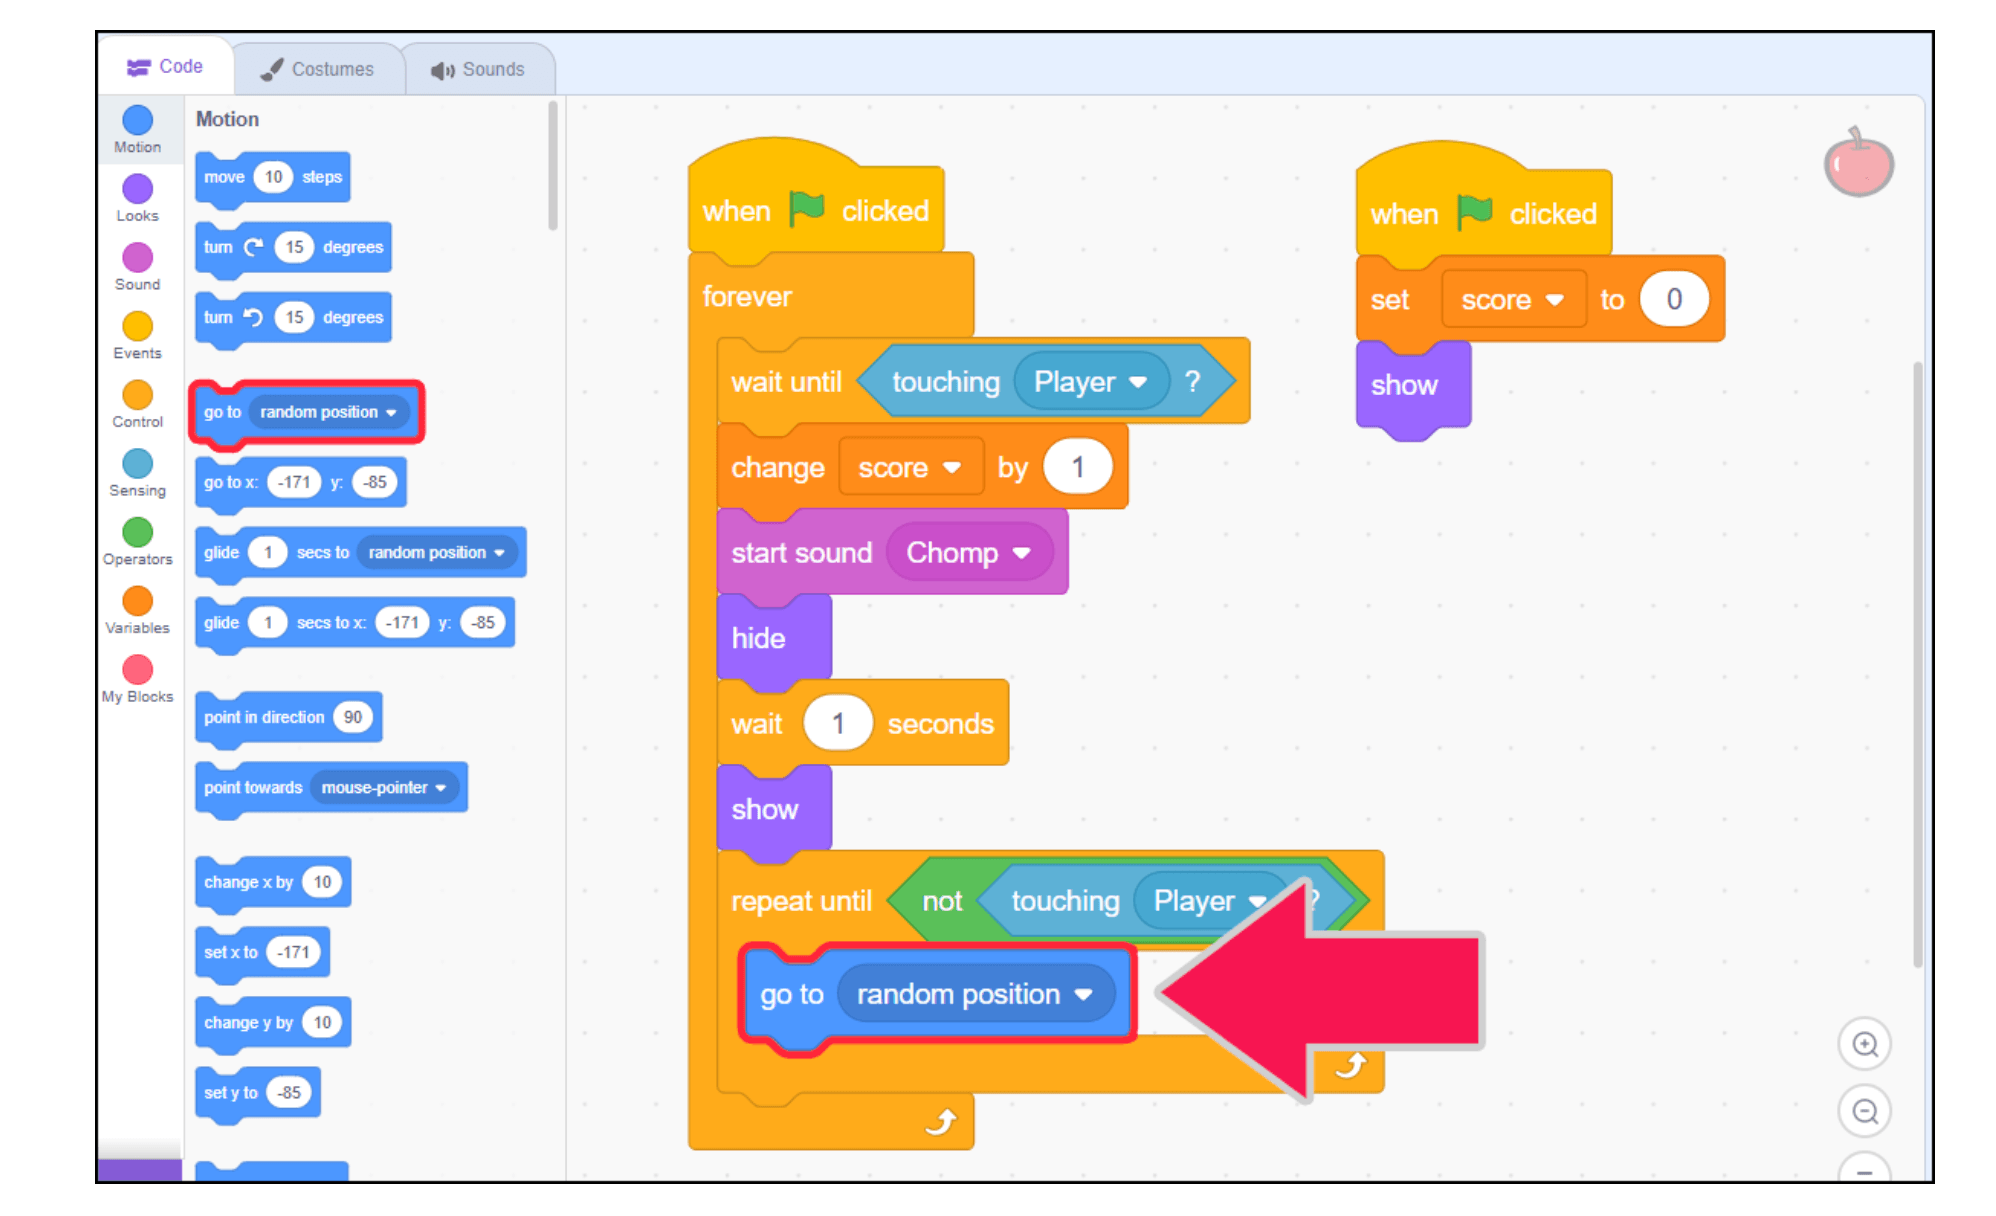Click the value 1 in change score by block
This screenshot has height=1216, width=1996.
click(1078, 467)
